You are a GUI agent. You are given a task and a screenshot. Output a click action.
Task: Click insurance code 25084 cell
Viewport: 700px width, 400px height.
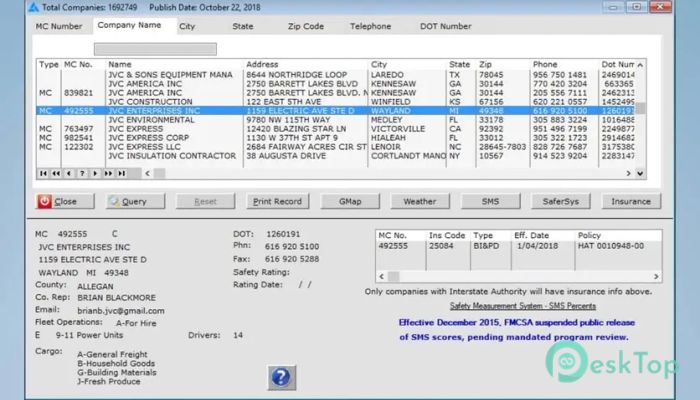click(x=441, y=246)
